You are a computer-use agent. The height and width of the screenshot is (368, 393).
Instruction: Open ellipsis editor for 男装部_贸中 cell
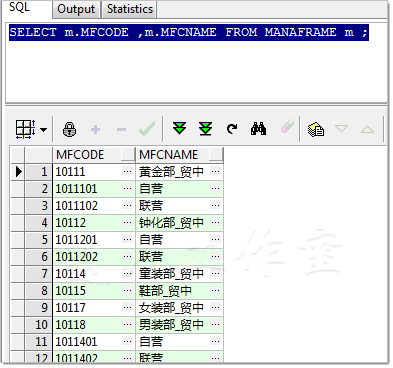click(216, 325)
